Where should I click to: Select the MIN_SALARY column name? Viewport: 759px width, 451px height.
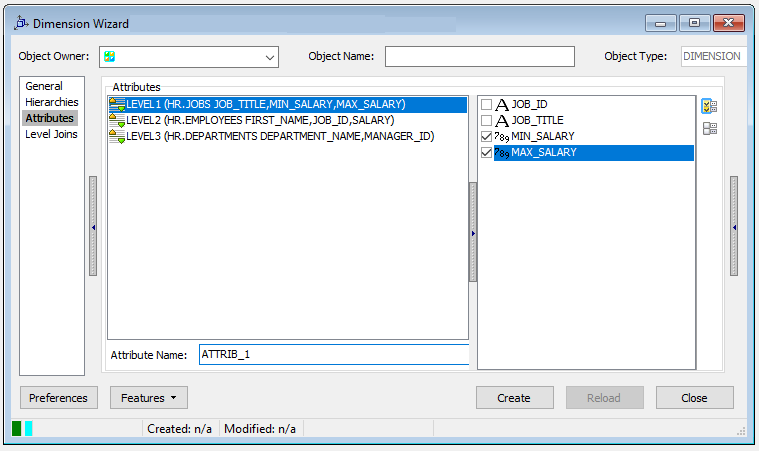pyautogui.click(x=543, y=136)
